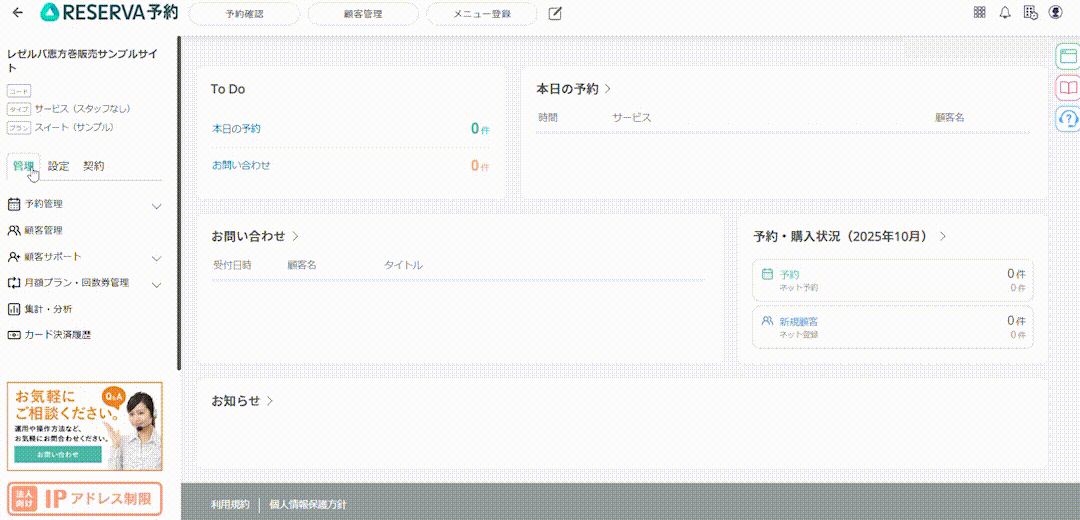Click the person icon beside 顧客サポート

pyautogui.click(x=13, y=257)
